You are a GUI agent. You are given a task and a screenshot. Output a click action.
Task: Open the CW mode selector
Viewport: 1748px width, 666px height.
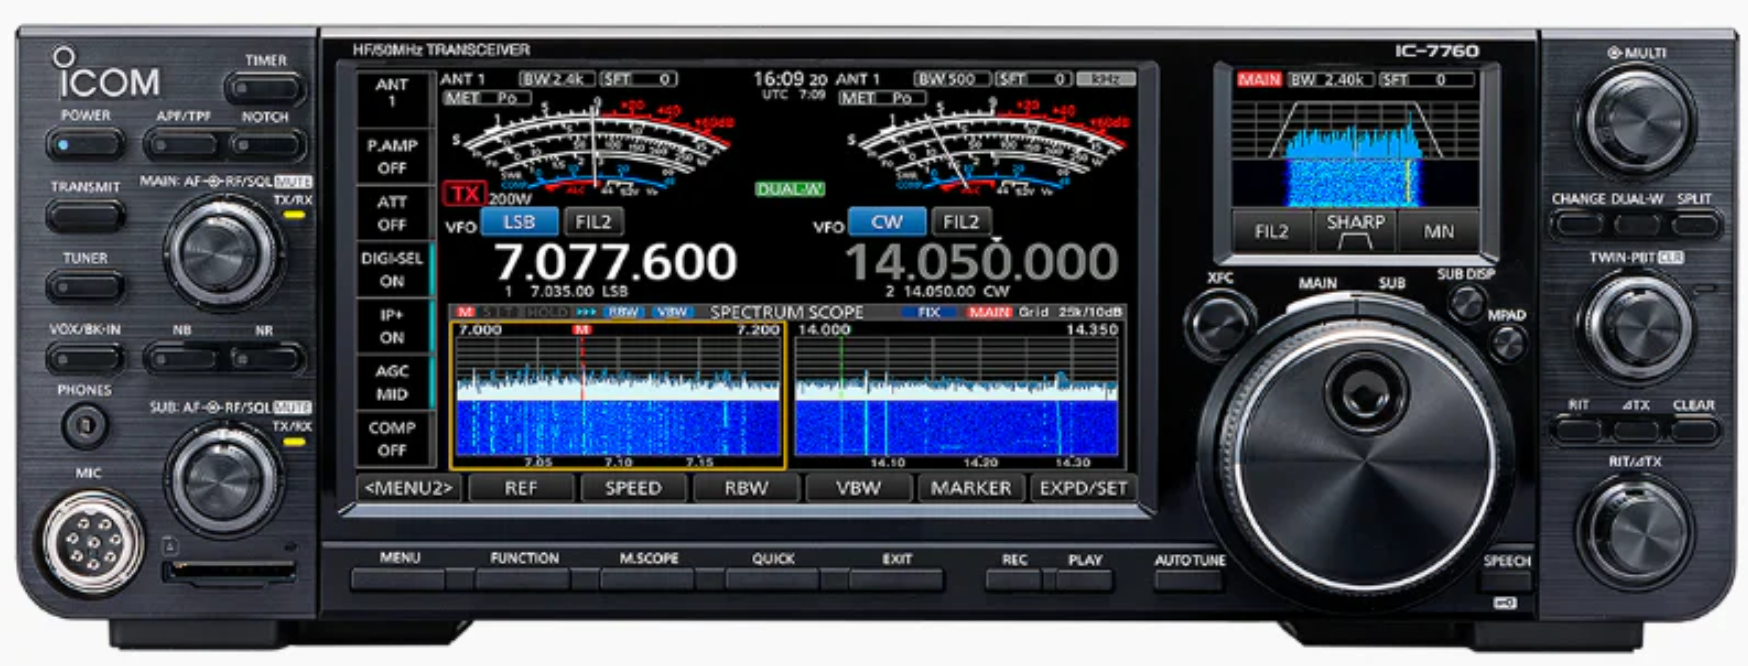tap(886, 221)
